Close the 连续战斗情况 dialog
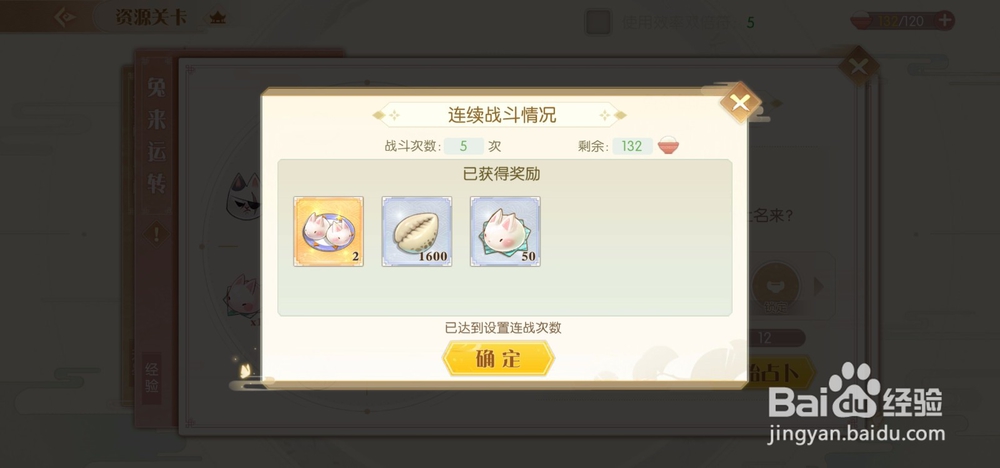The image size is (1000, 468). click(740, 102)
